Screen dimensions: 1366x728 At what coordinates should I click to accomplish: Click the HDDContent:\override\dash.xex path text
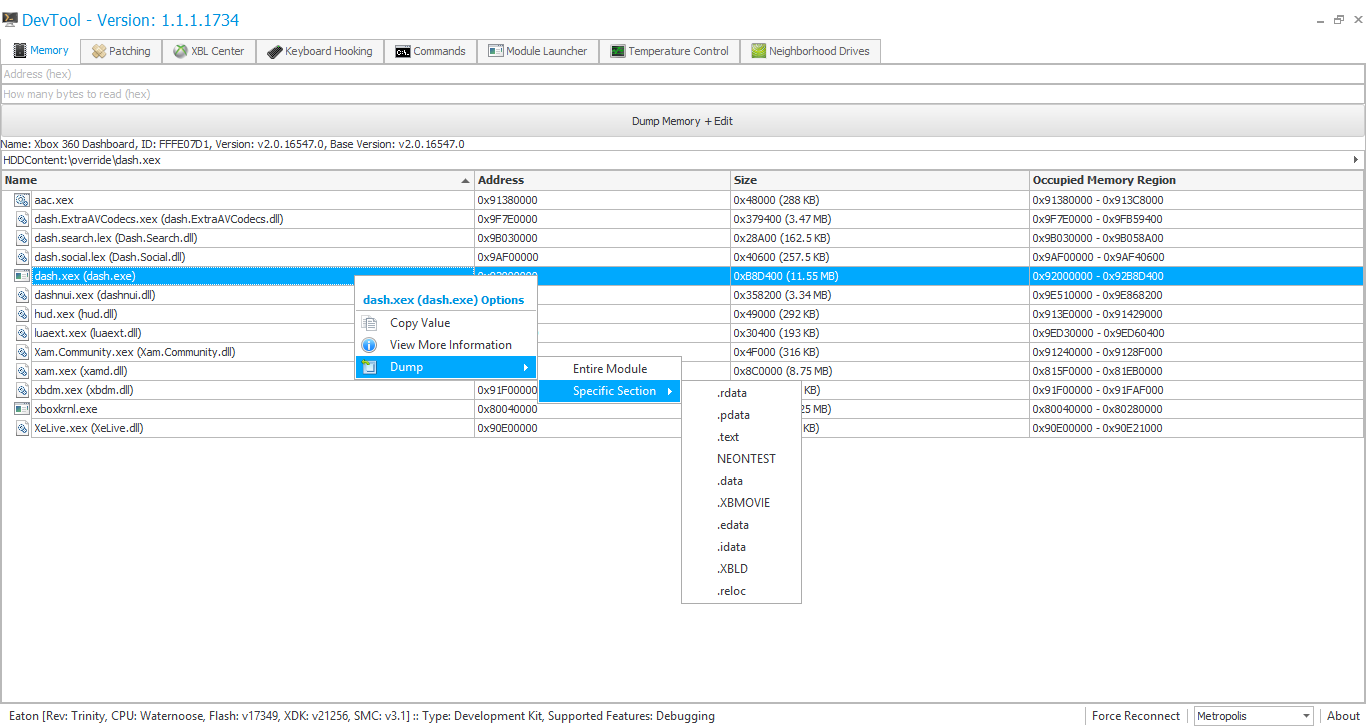point(82,160)
